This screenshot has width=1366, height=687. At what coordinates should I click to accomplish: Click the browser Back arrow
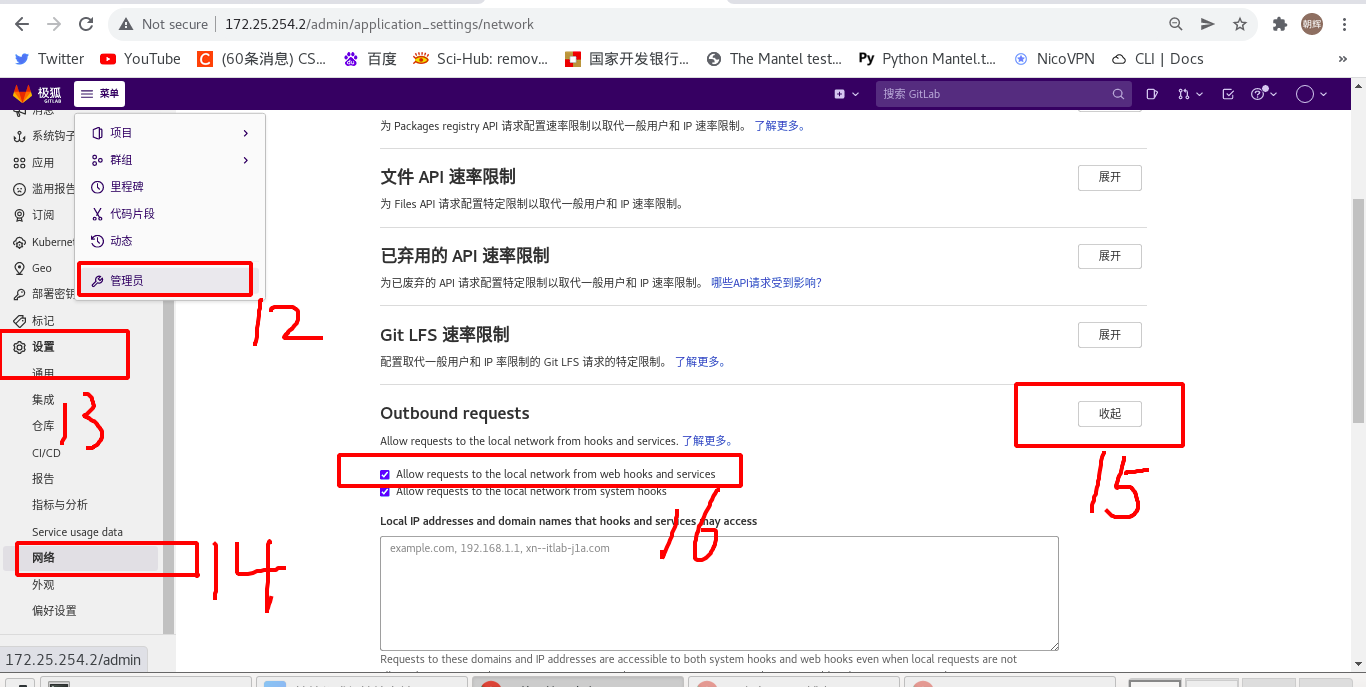22,24
